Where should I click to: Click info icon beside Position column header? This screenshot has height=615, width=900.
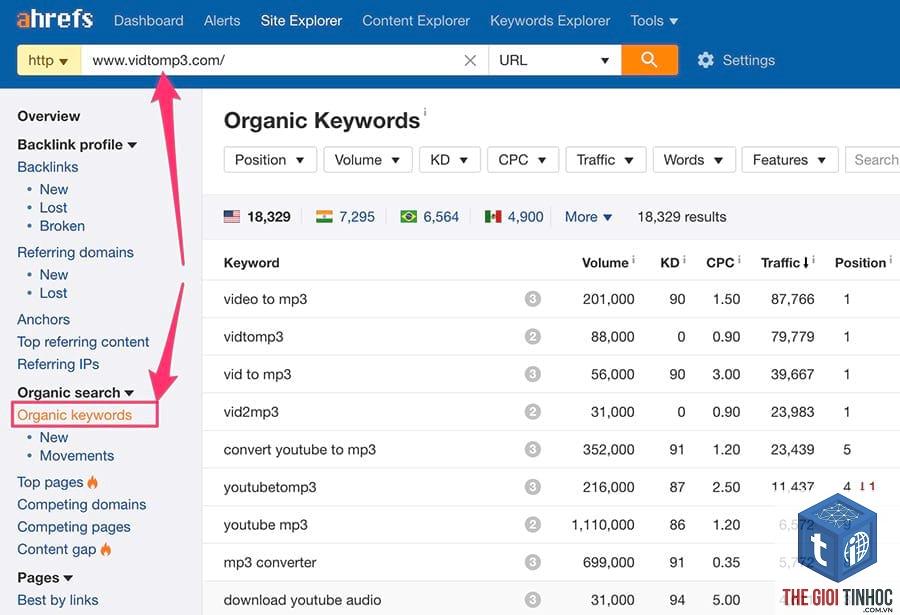[891, 260]
